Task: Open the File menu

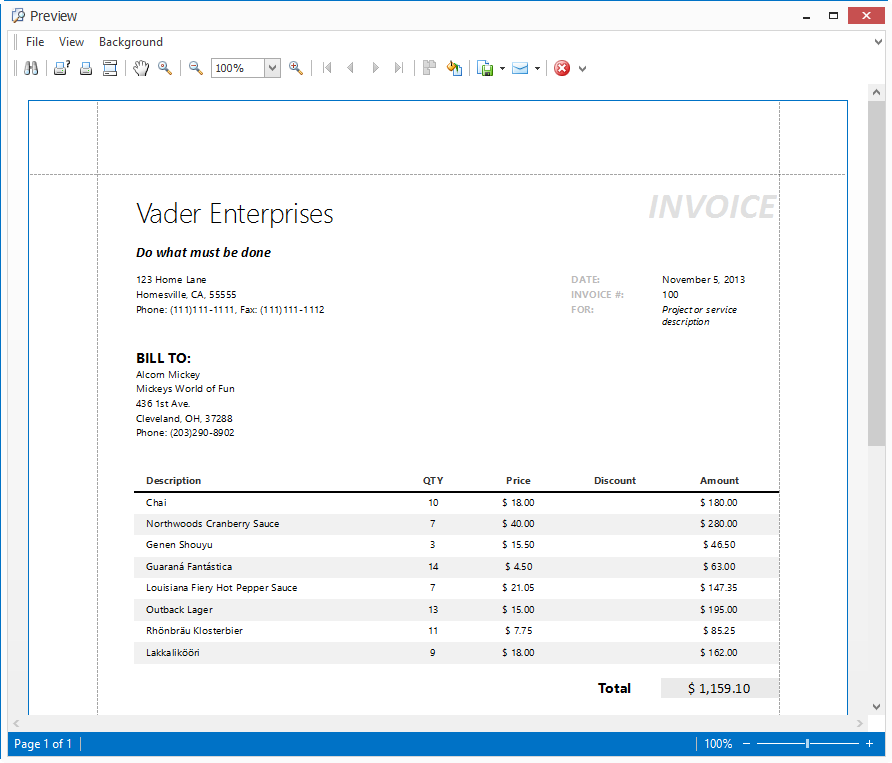Action: (35, 42)
